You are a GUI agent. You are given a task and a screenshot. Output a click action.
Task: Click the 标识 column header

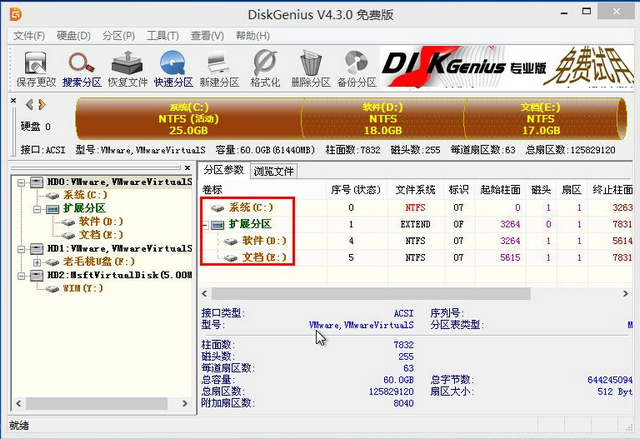tap(458, 190)
